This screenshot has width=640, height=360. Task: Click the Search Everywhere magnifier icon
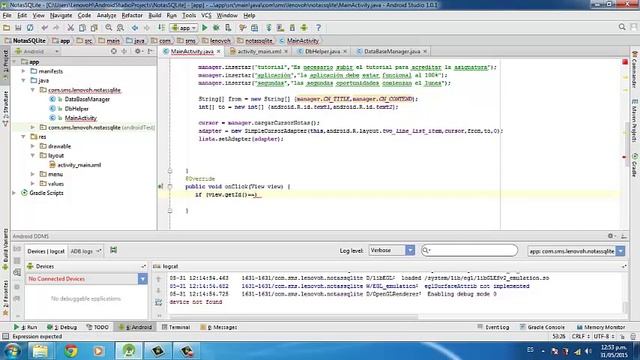[x=622, y=27]
